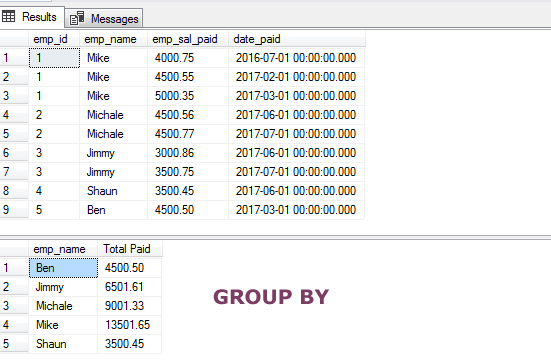Select row header 5 in bottom grid
Image resolution: width=551 pixels, height=361 pixels.
coord(14,344)
